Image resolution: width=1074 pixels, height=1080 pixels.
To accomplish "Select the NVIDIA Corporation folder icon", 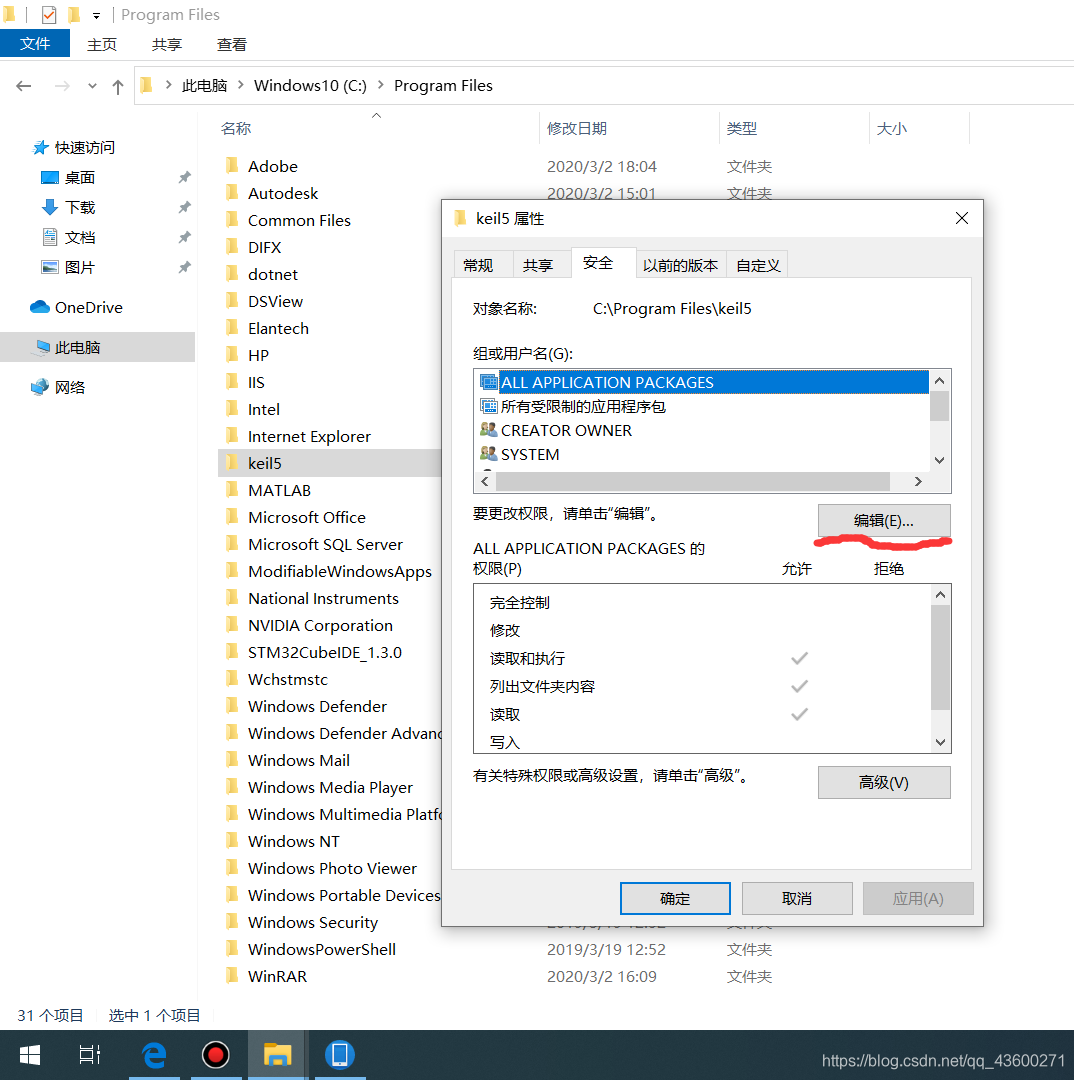I will tap(232, 625).
